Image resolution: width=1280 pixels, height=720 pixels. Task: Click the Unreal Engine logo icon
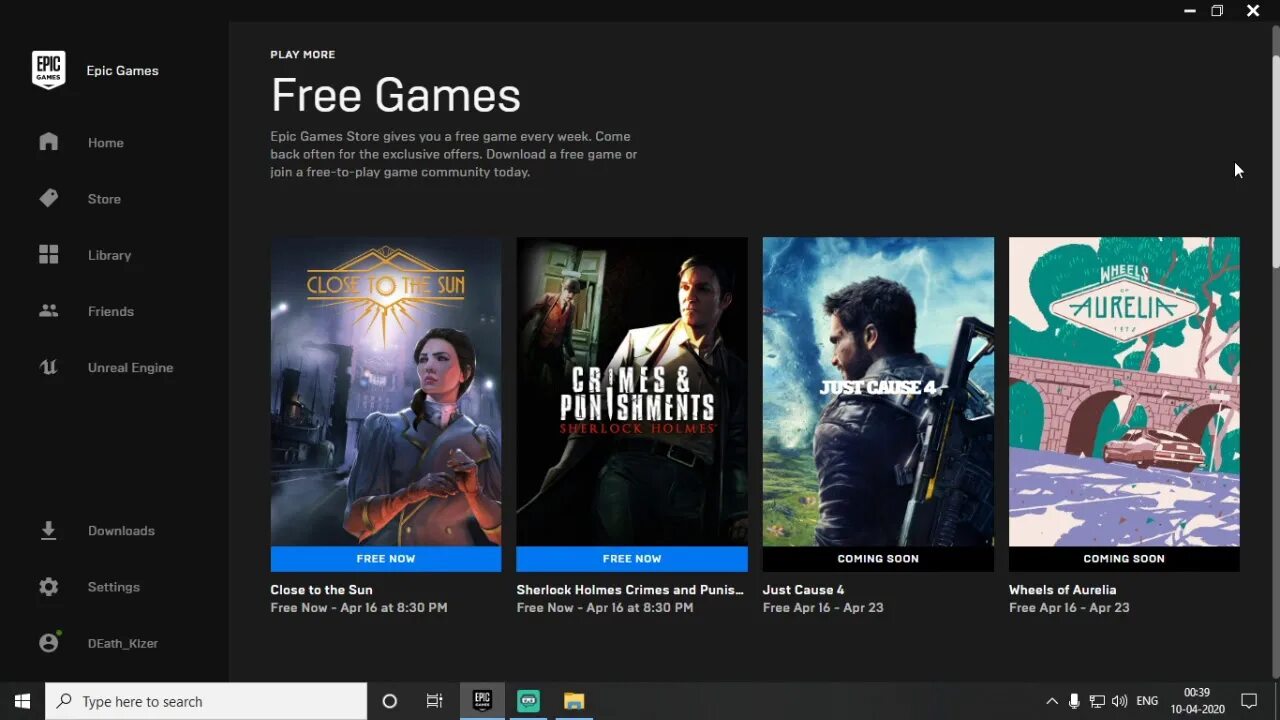click(48, 367)
